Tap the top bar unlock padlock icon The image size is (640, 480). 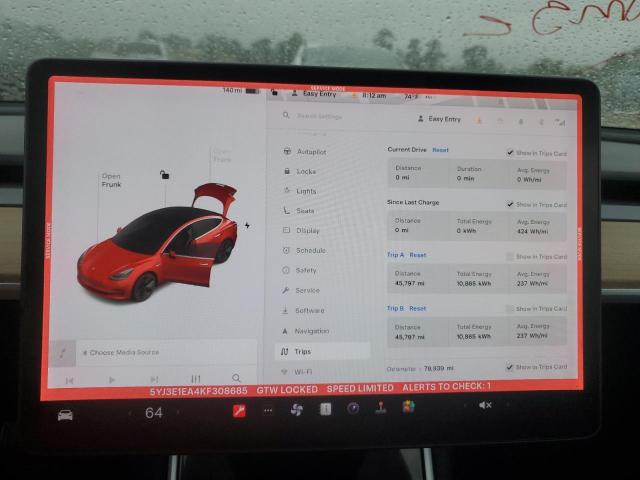coord(274,92)
